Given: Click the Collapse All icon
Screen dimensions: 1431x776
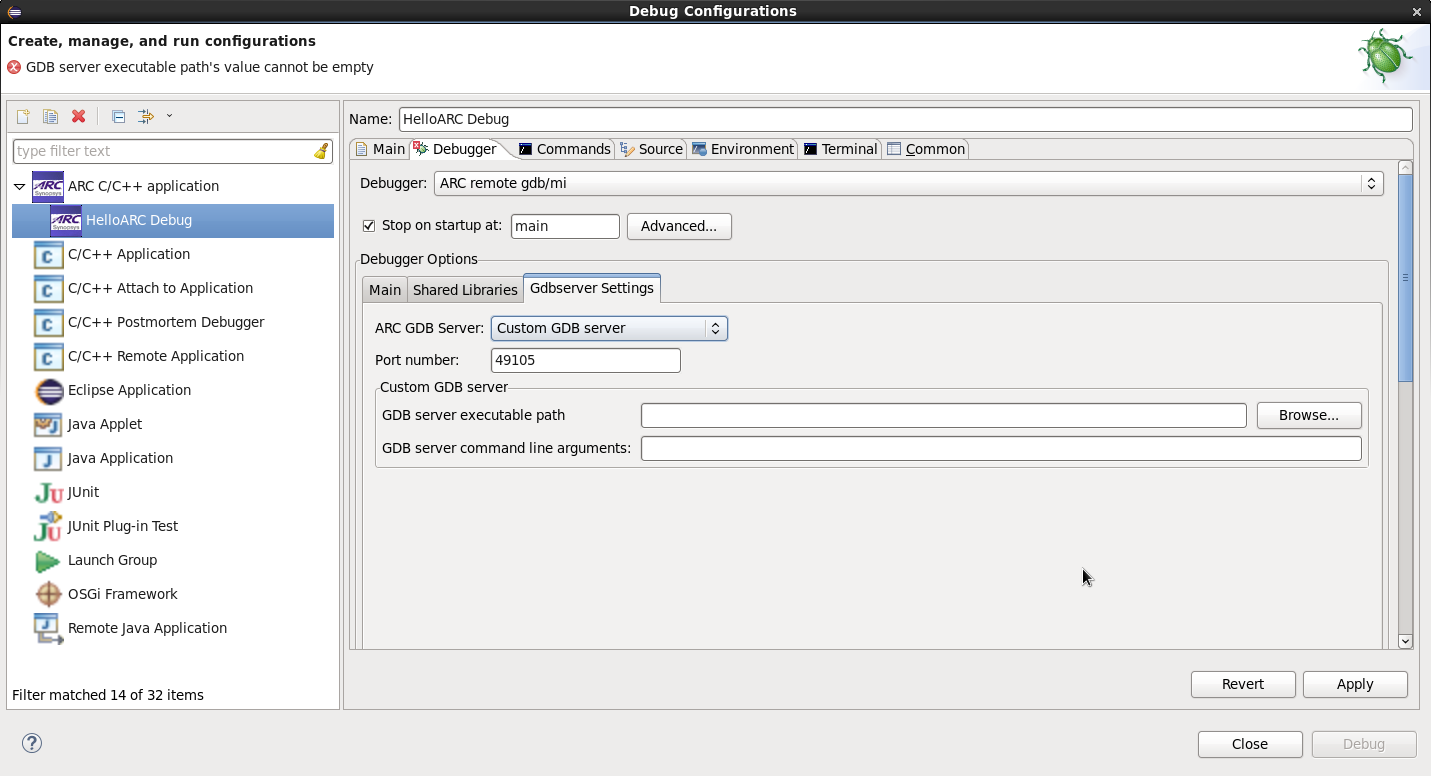Looking at the screenshot, I should [x=118, y=117].
